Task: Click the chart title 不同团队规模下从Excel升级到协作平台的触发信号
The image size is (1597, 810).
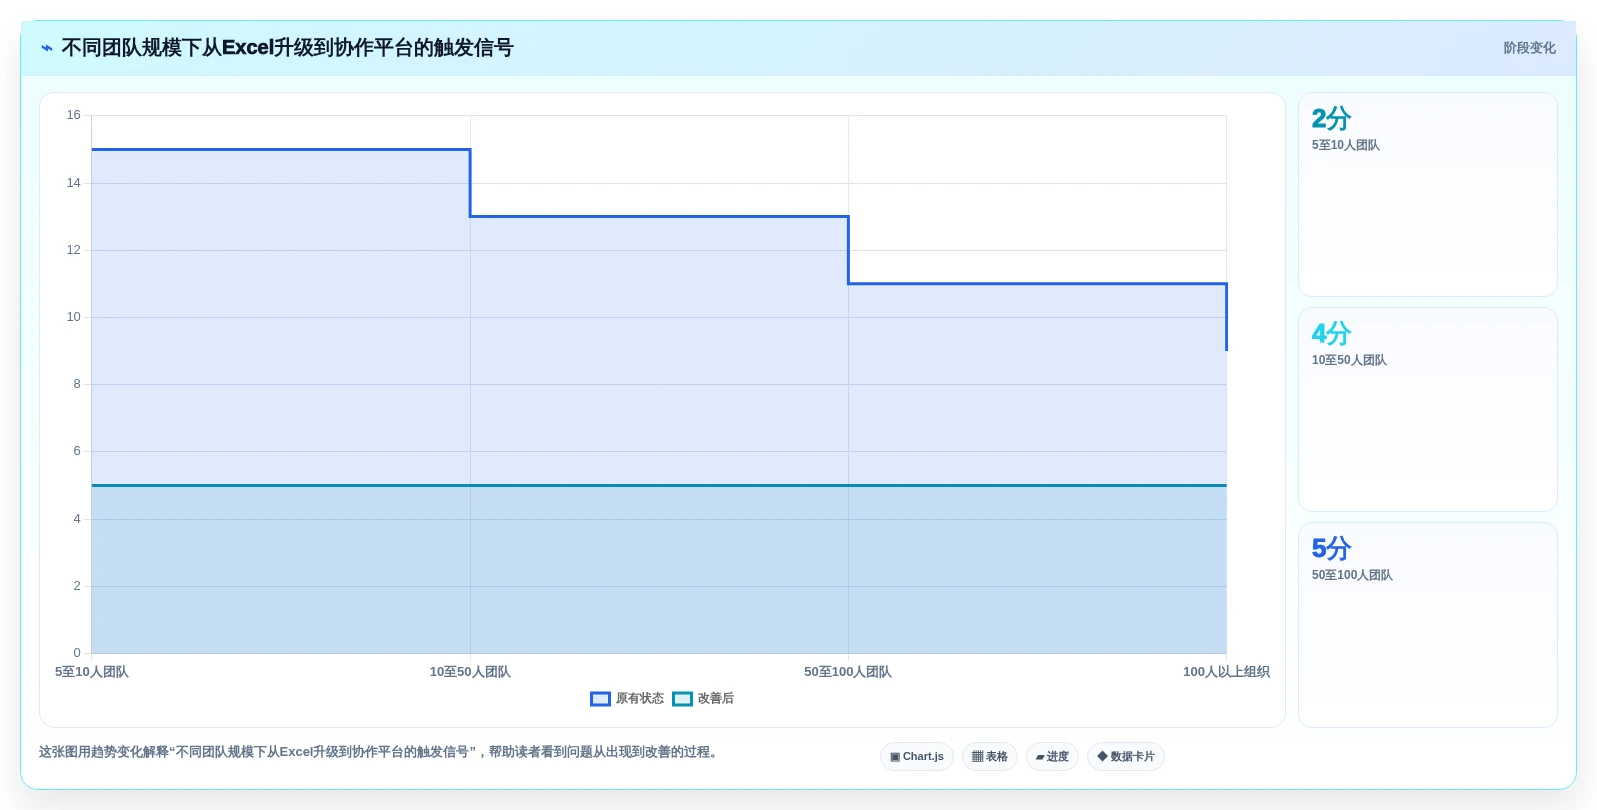Action: pyautogui.click(x=287, y=48)
